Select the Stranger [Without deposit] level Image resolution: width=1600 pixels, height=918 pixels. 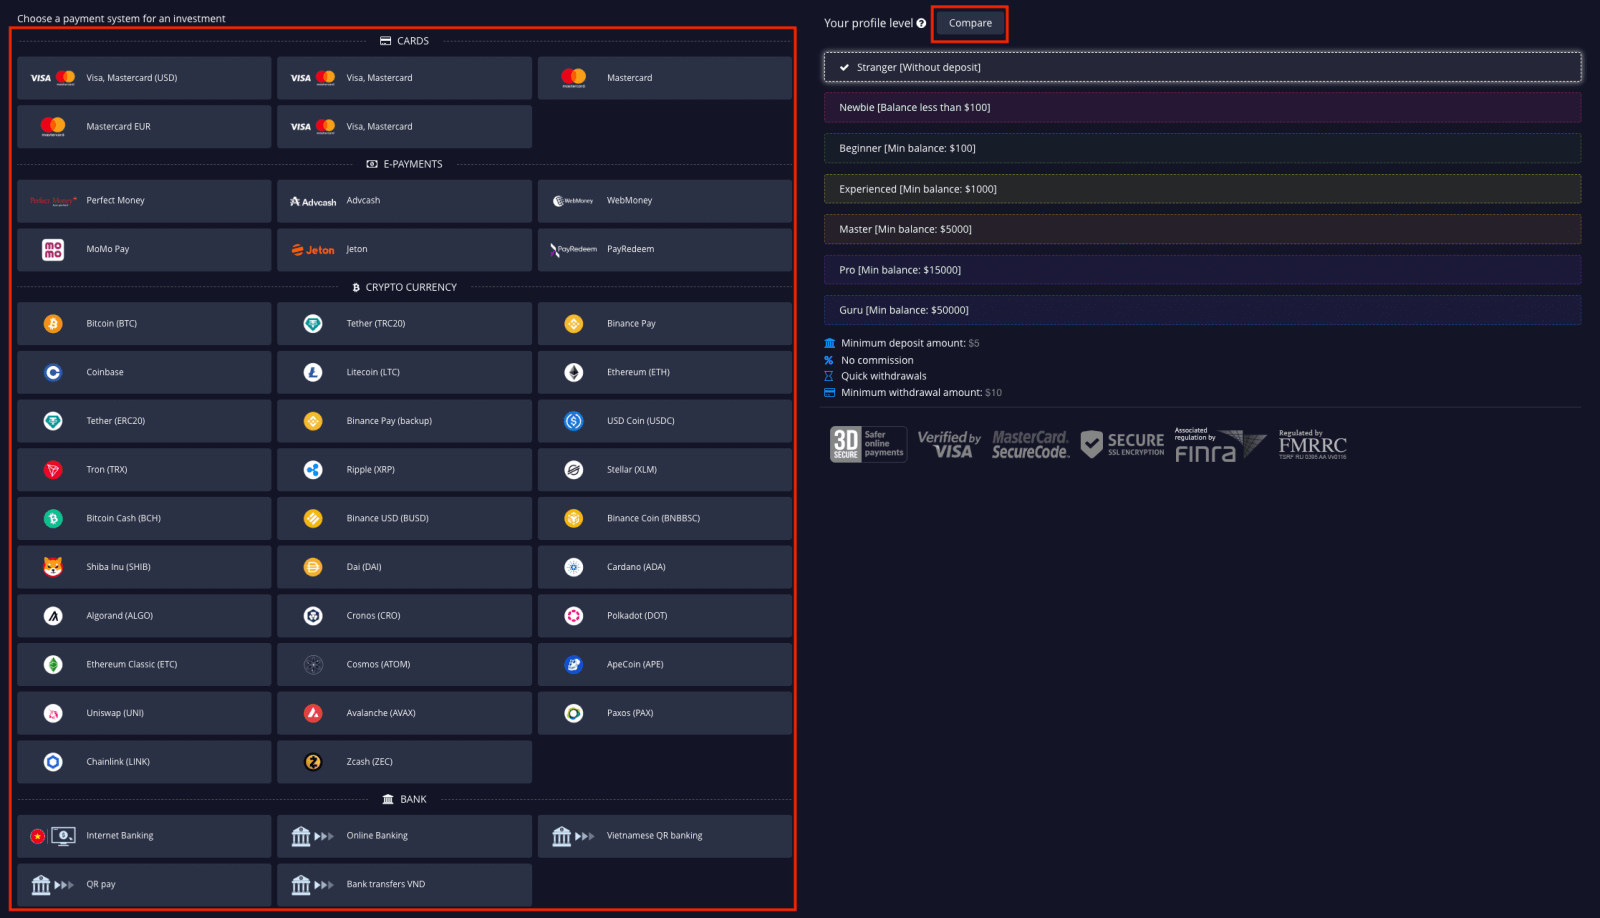(x=1202, y=67)
